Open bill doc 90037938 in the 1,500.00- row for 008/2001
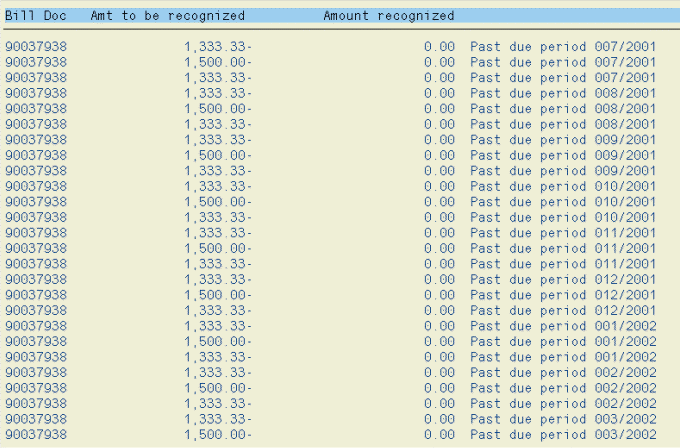The width and height of the screenshot is (680, 448). [x=36, y=109]
